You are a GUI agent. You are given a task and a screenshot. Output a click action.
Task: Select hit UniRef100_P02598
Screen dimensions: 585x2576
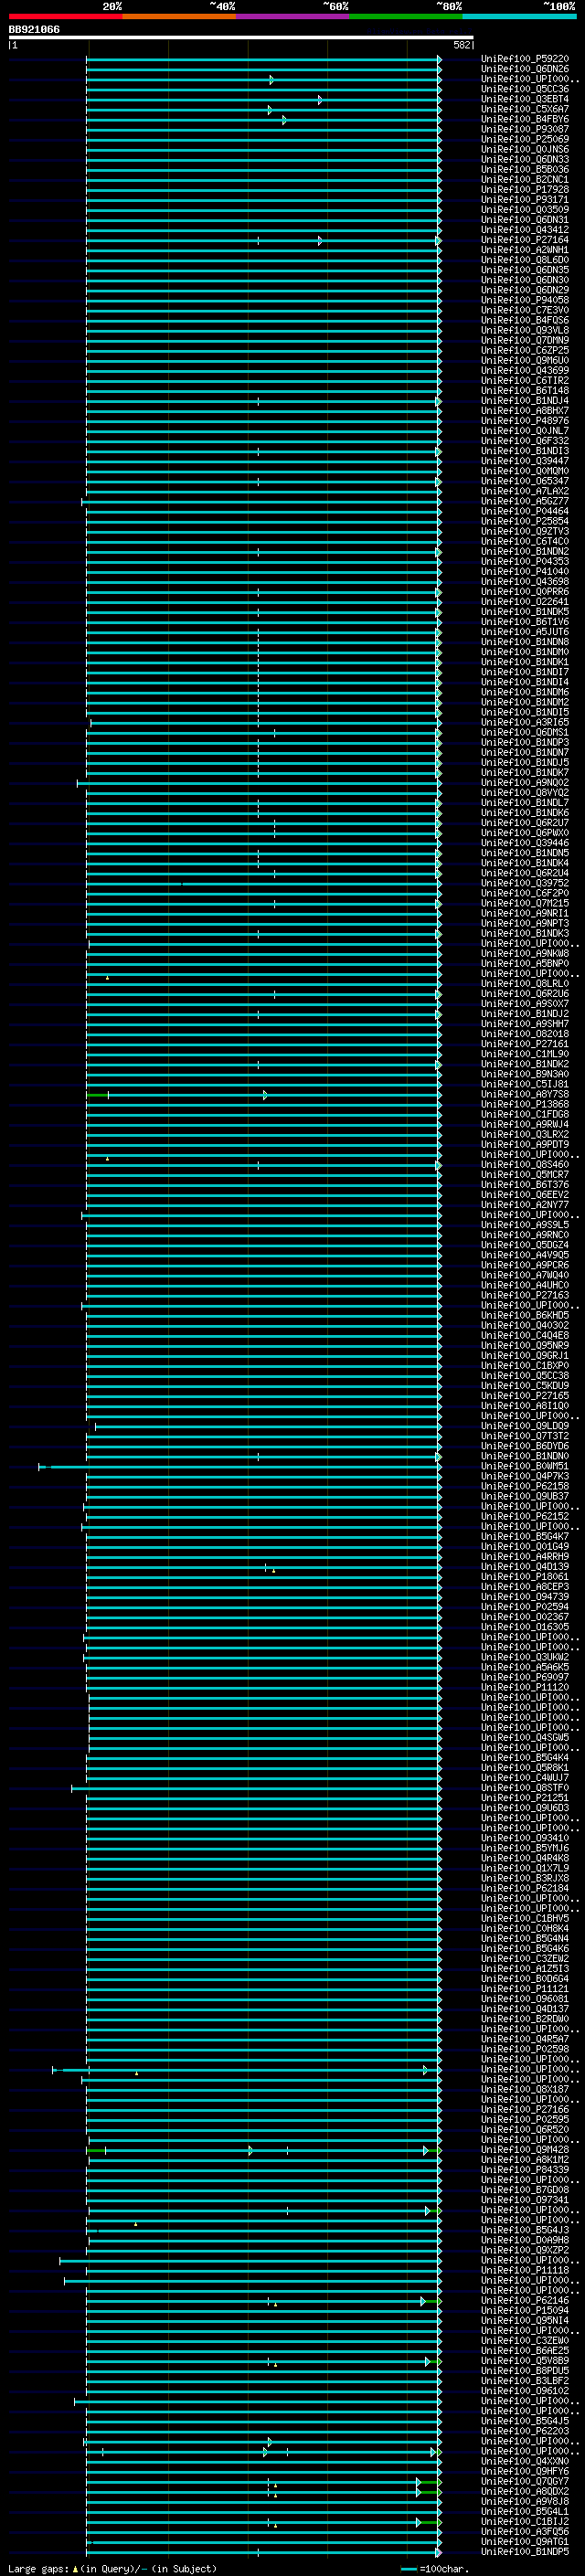click(x=525, y=2048)
